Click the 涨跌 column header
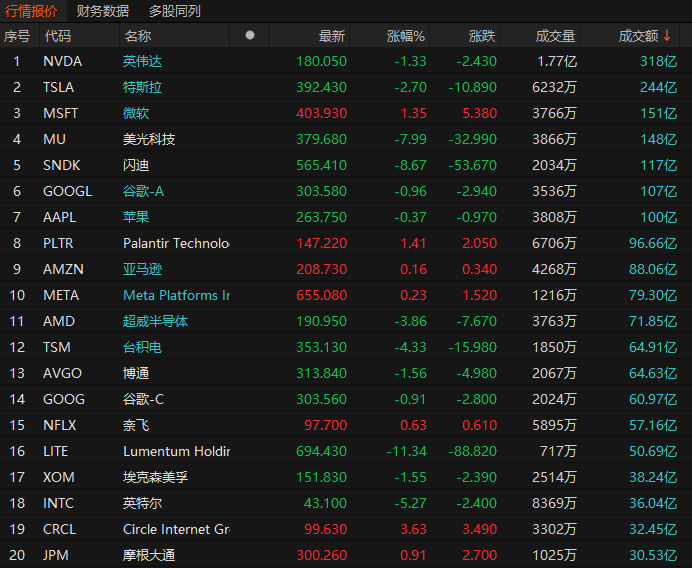This screenshot has width=692, height=568. pos(482,36)
